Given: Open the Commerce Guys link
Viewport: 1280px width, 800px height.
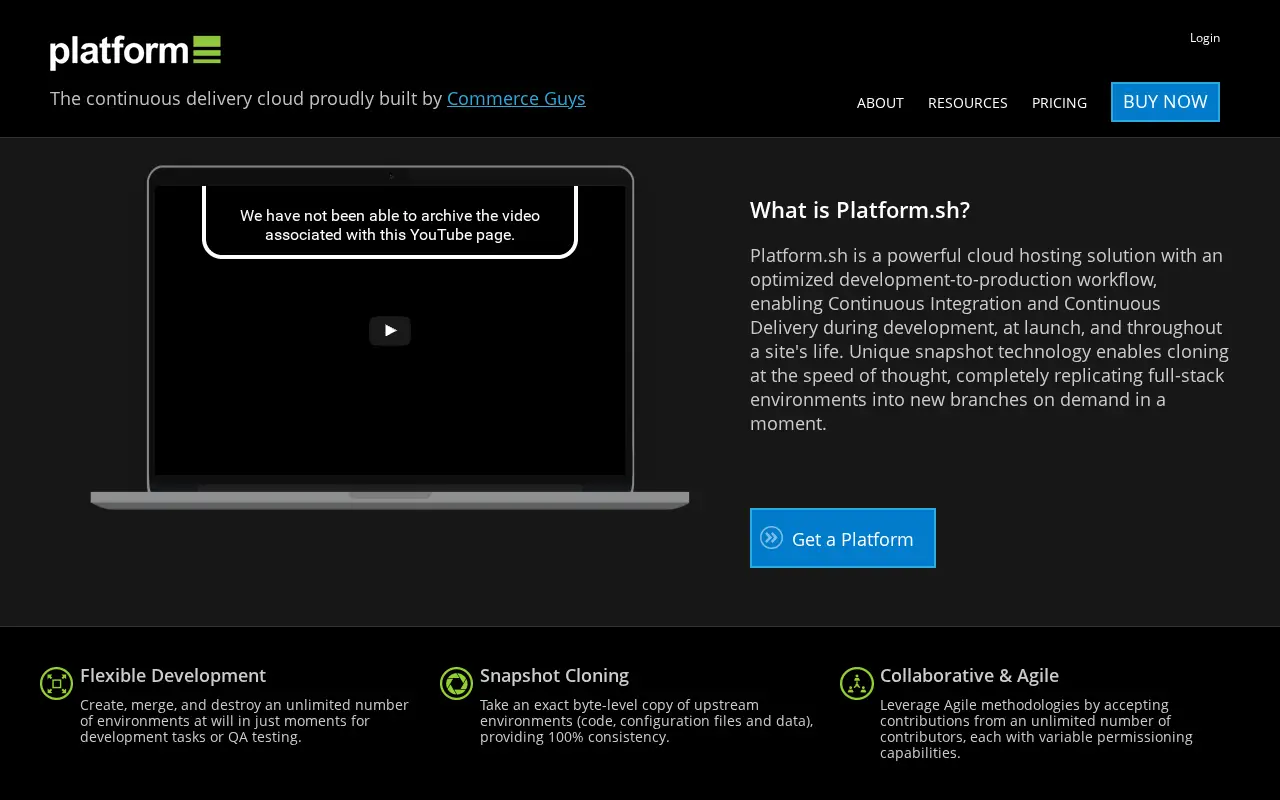Looking at the screenshot, I should click(516, 98).
